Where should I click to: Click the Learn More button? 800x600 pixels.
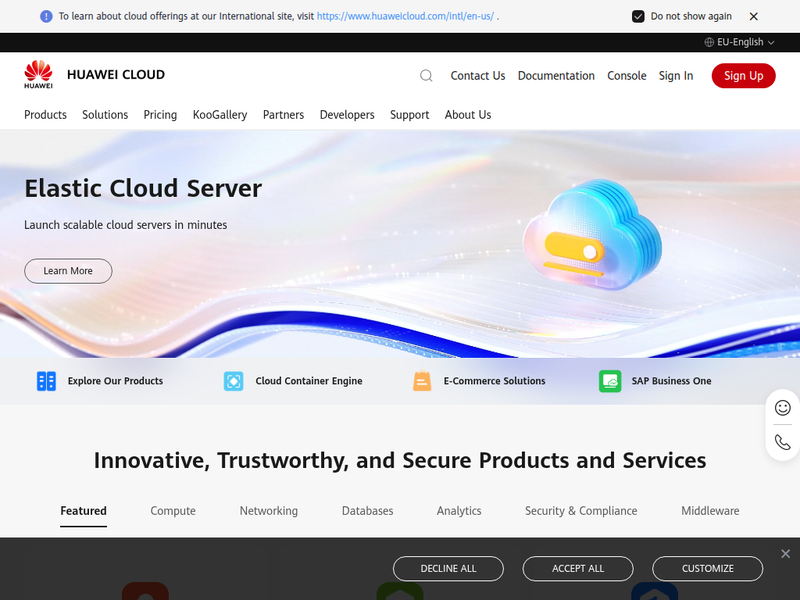[68, 271]
